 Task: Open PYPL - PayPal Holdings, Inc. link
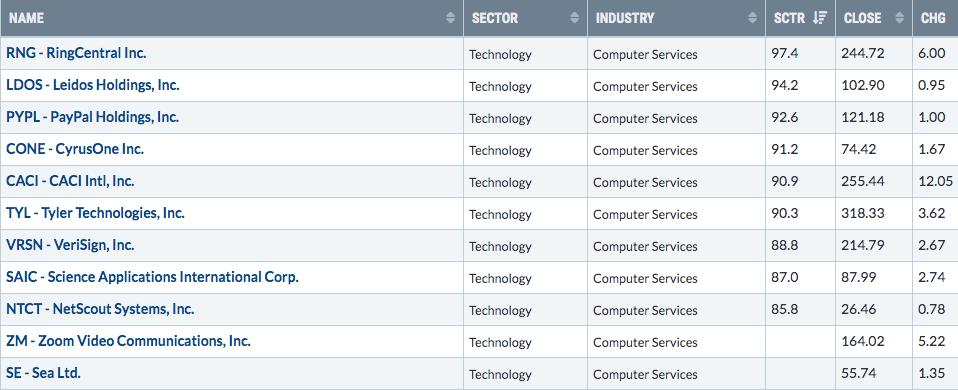(92, 117)
